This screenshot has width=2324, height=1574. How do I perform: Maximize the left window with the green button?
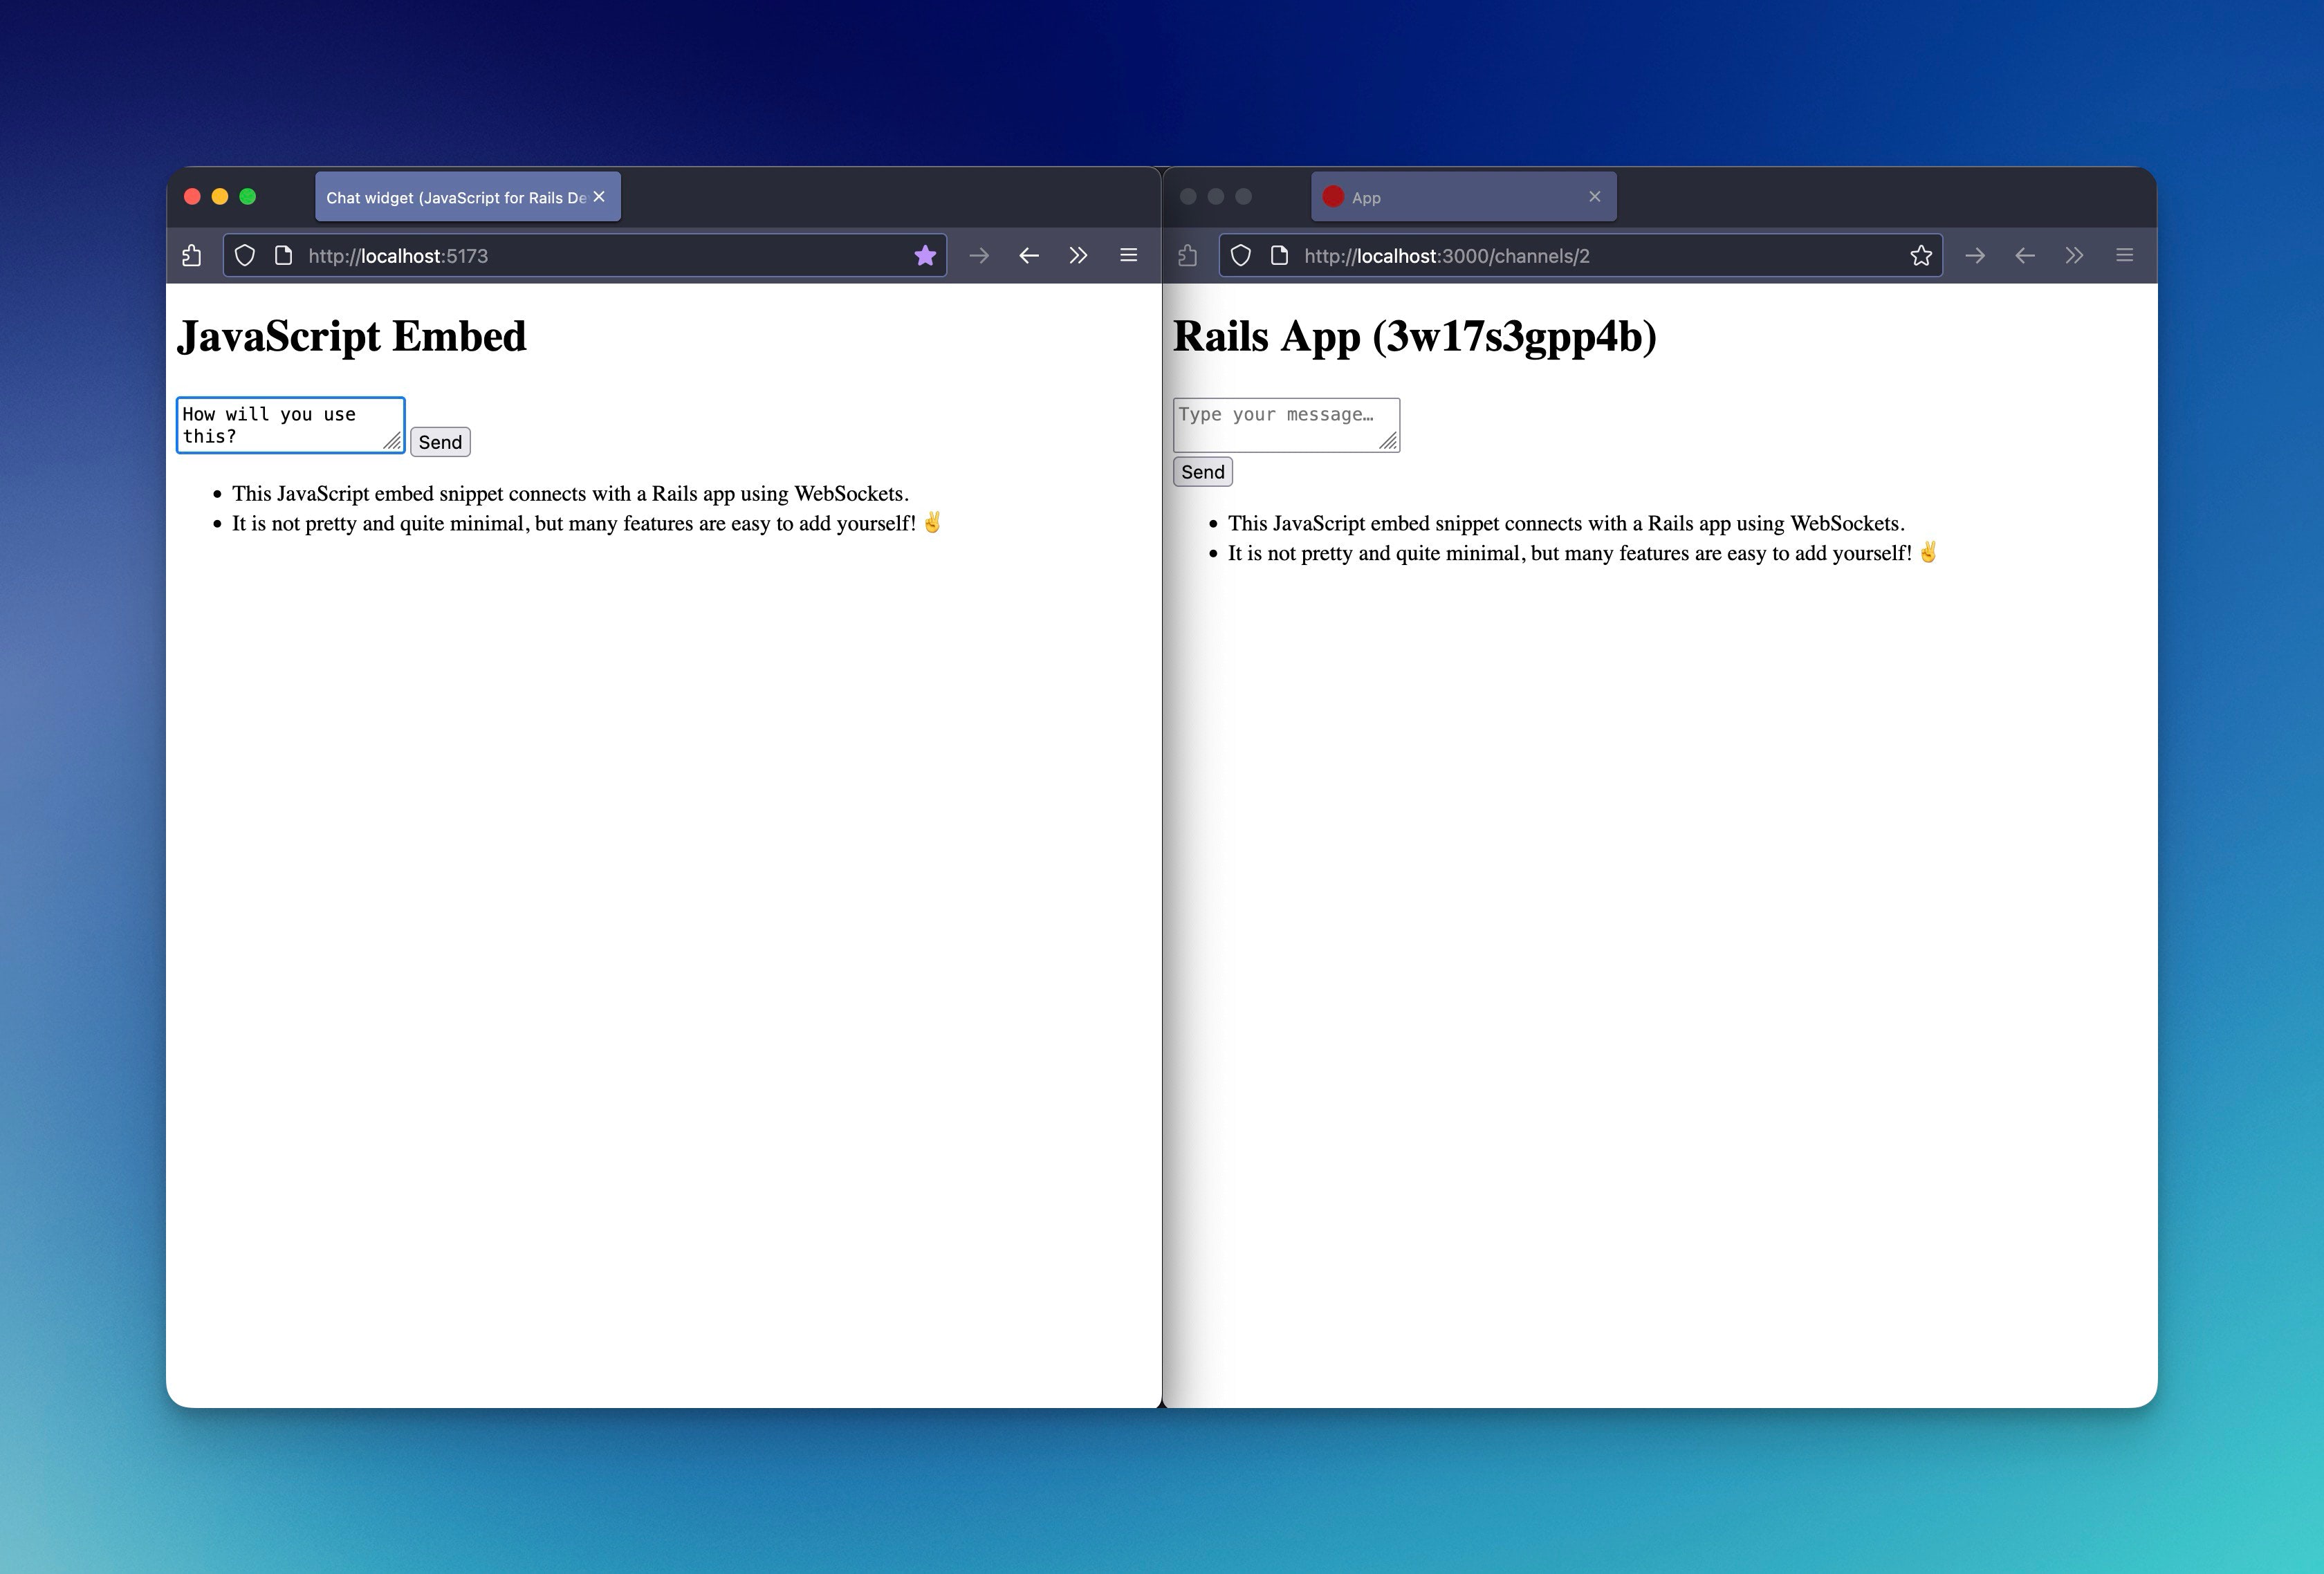[x=248, y=197]
